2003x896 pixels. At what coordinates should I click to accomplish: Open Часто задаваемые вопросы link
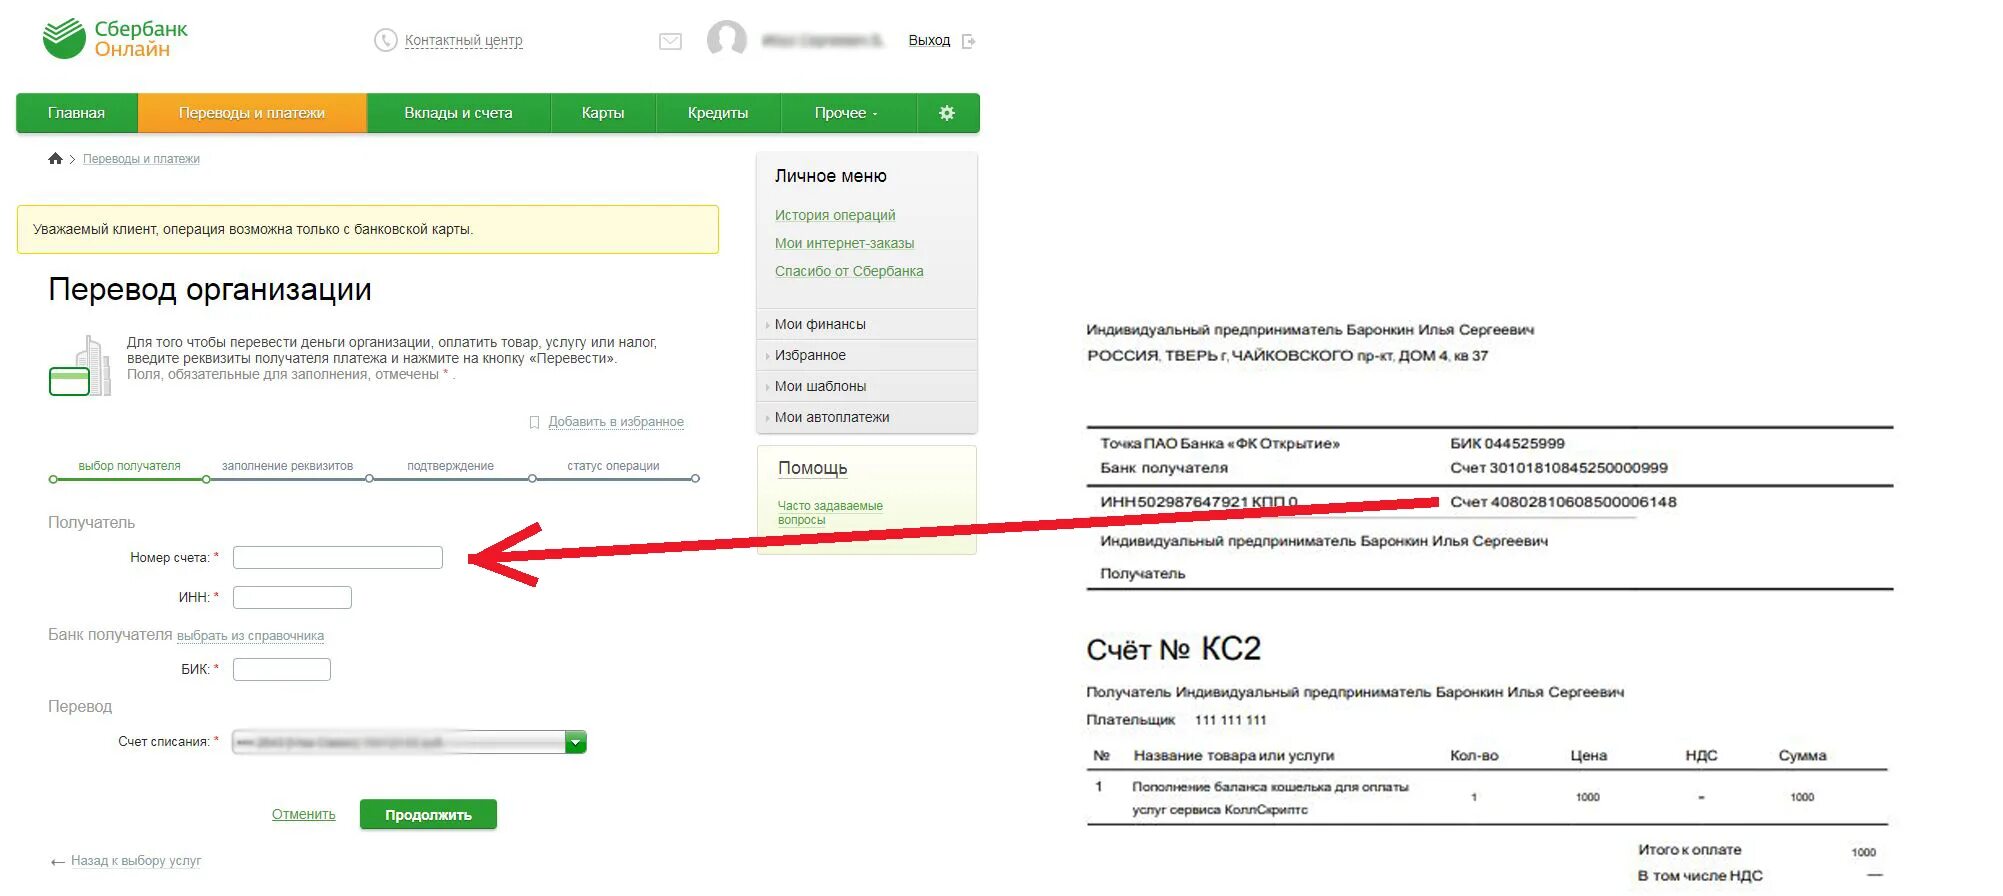tap(830, 513)
